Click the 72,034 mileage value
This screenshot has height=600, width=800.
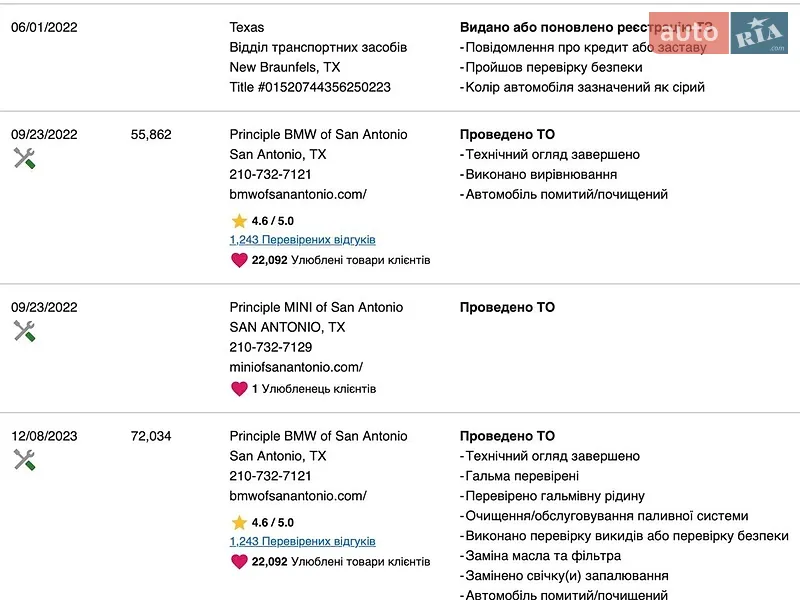(x=151, y=436)
